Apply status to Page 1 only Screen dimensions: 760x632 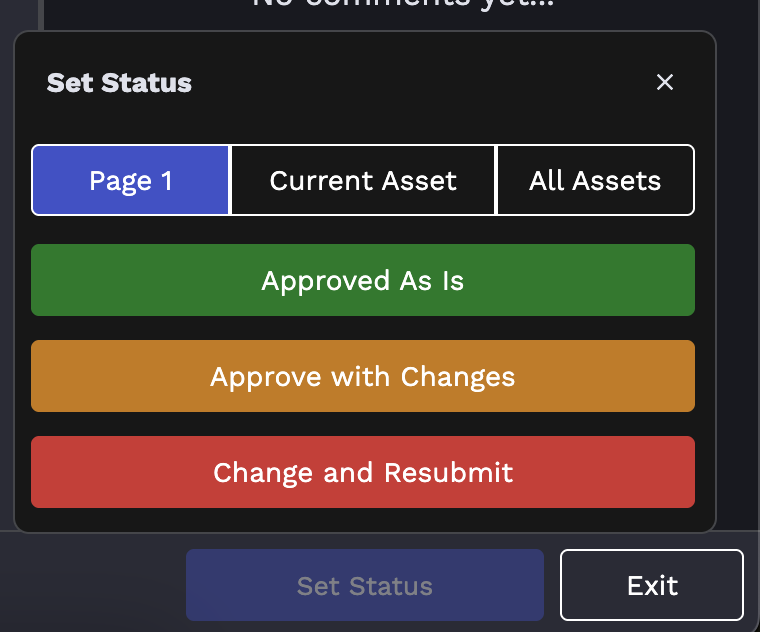(x=131, y=180)
